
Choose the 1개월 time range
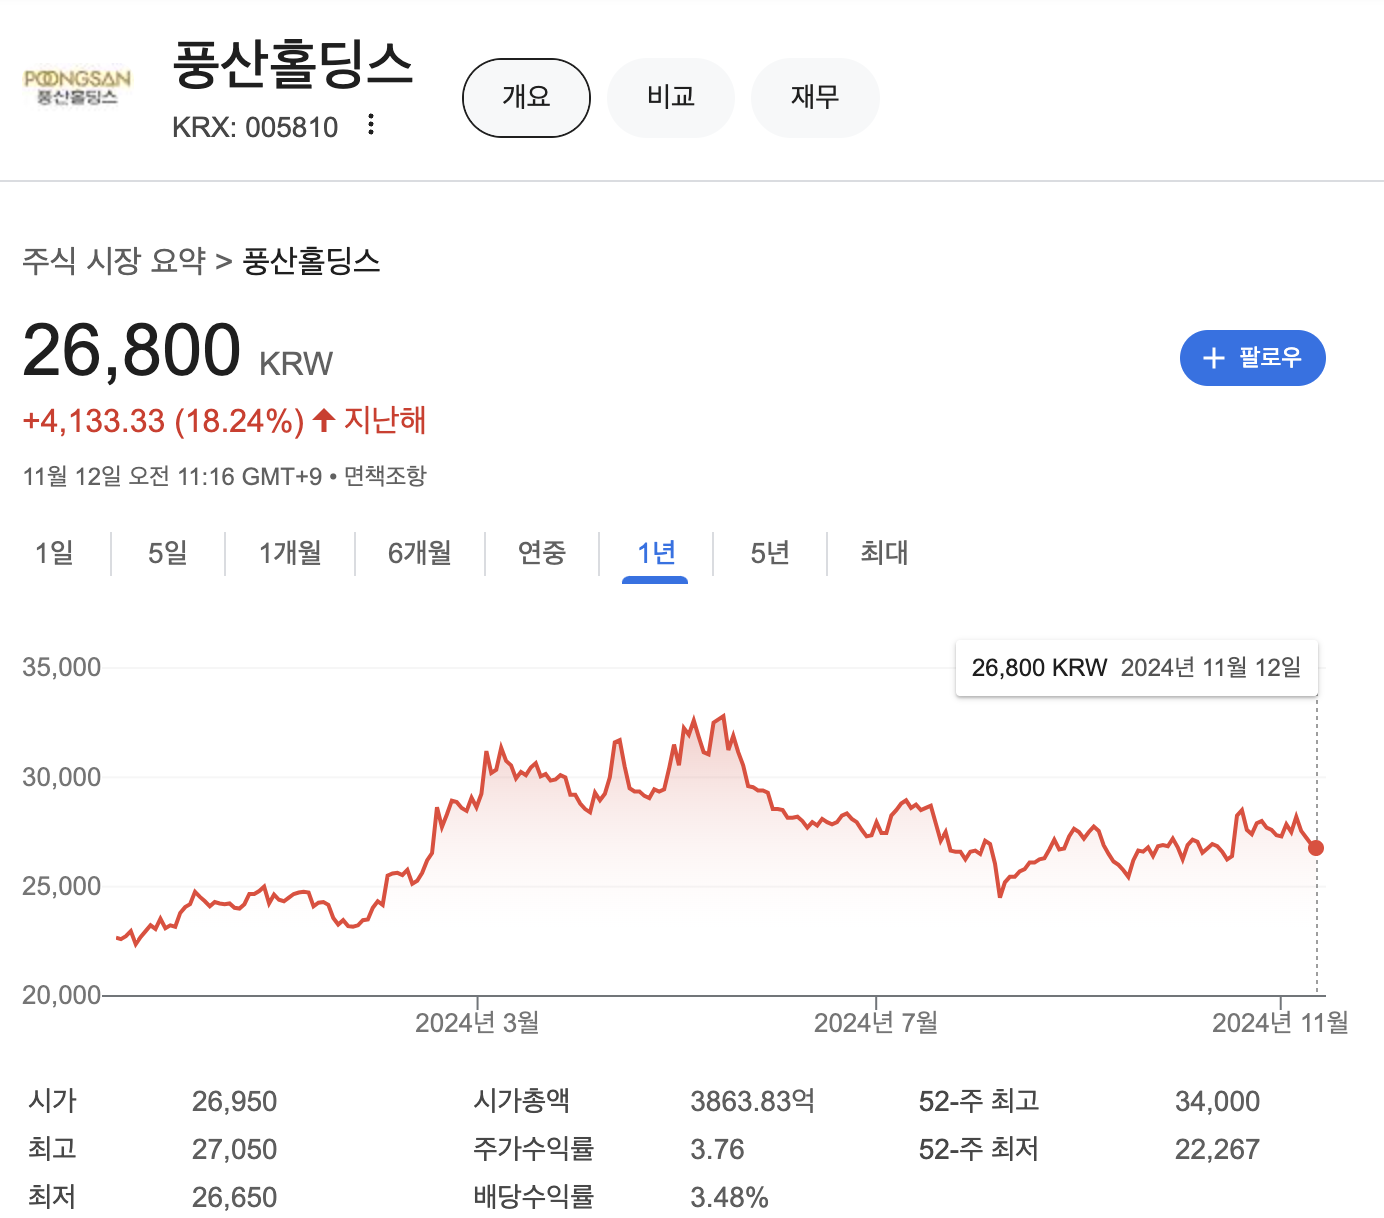point(290,552)
